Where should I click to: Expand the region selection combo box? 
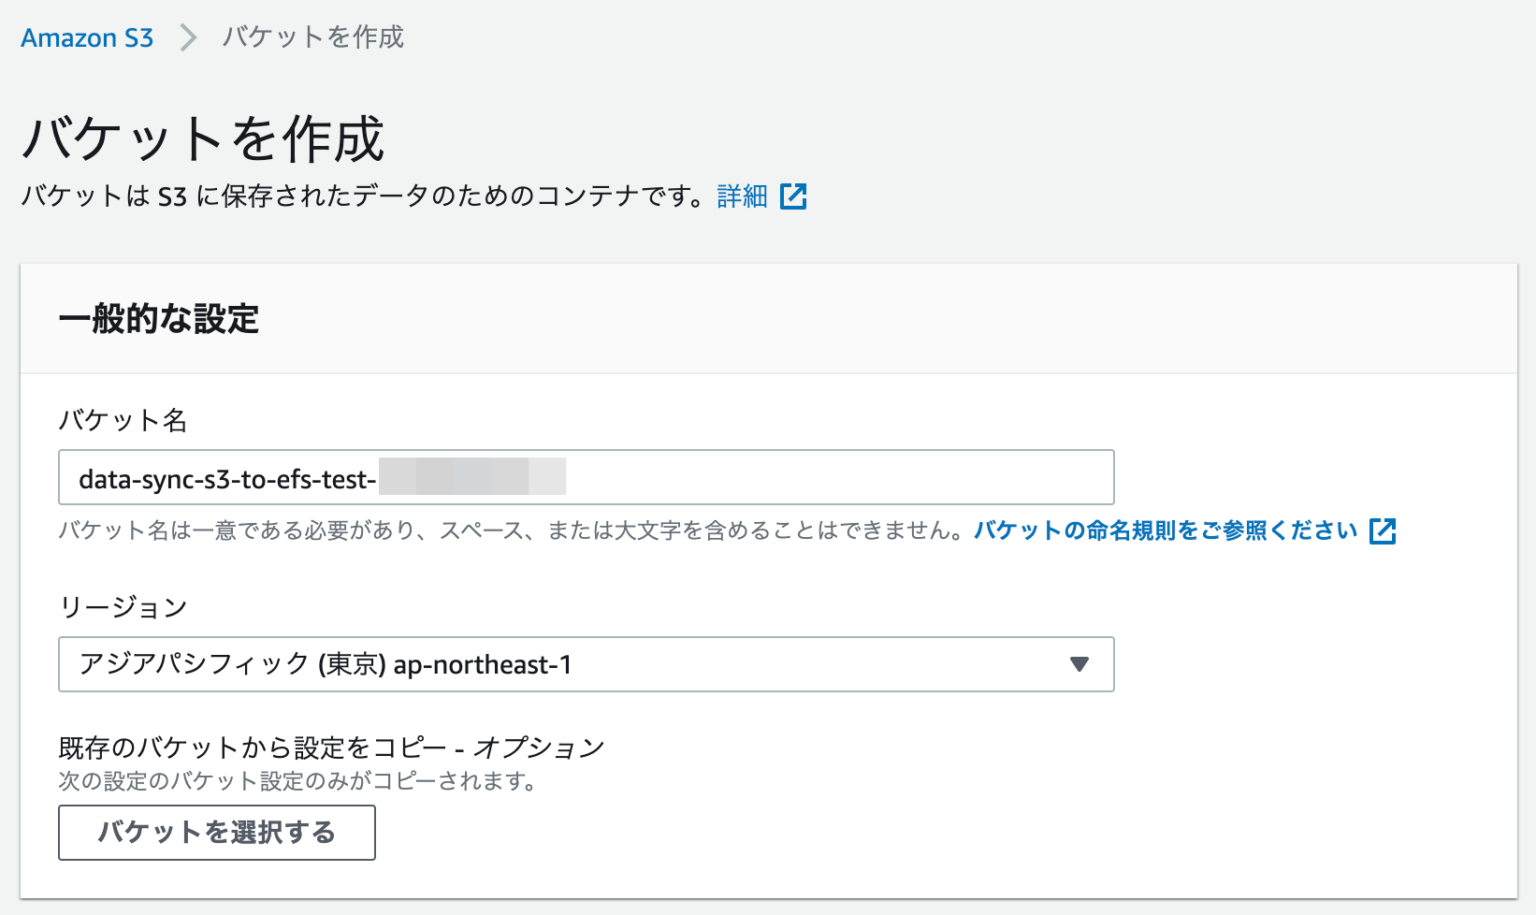[x=586, y=664]
